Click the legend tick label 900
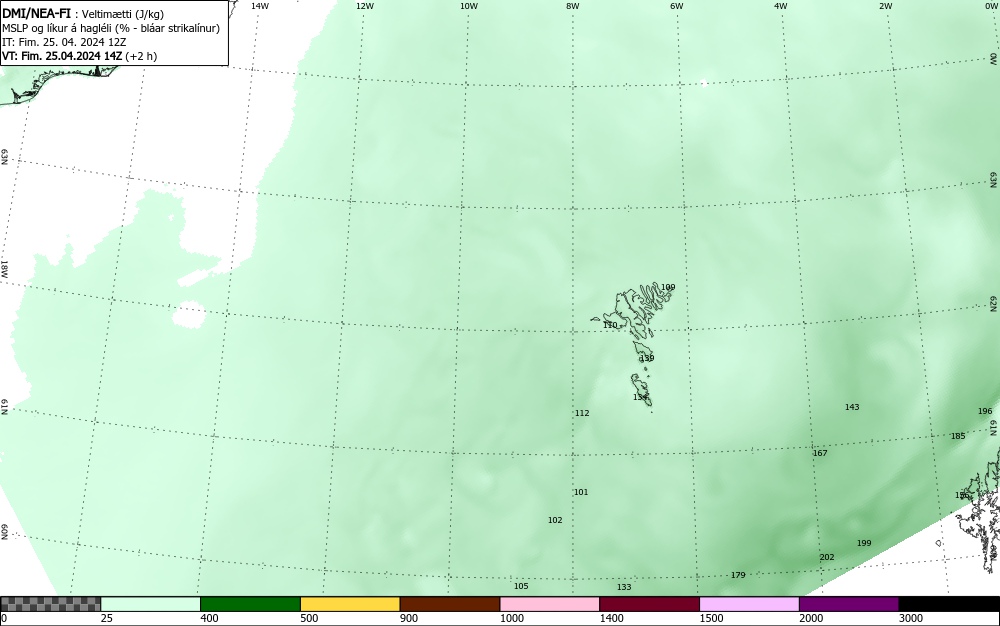 [x=409, y=618]
